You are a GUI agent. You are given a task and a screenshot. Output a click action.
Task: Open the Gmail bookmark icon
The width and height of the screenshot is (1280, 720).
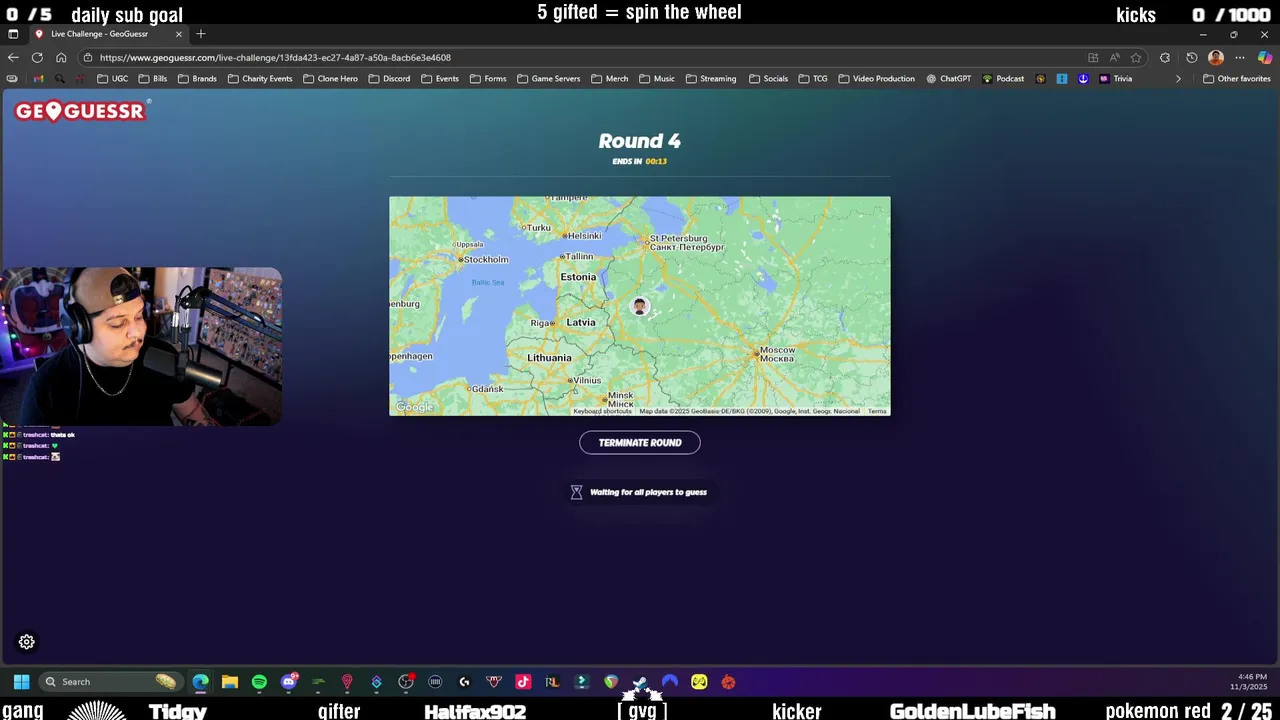[38, 79]
